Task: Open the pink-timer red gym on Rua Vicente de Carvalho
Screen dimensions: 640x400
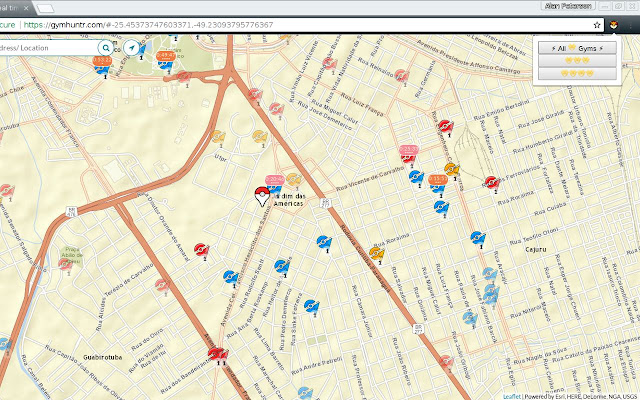Action: pyautogui.click(x=408, y=155)
